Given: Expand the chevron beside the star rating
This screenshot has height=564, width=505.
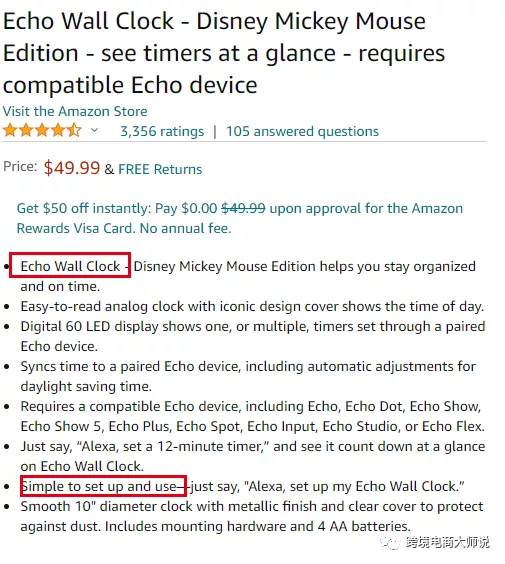Looking at the screenshot, I should click(x=94, y=130).
